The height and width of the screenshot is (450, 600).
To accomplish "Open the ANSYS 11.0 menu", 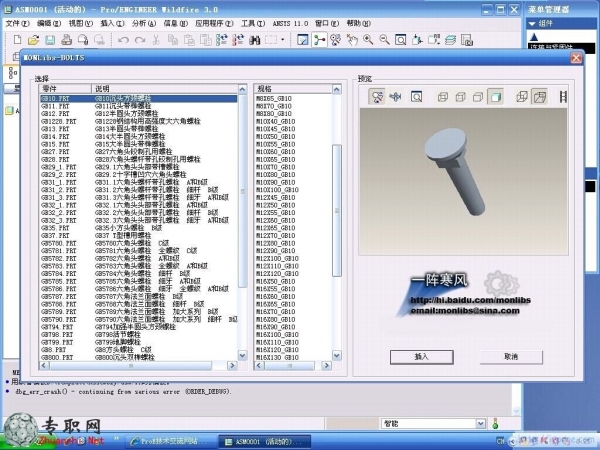I will (288, 22).
